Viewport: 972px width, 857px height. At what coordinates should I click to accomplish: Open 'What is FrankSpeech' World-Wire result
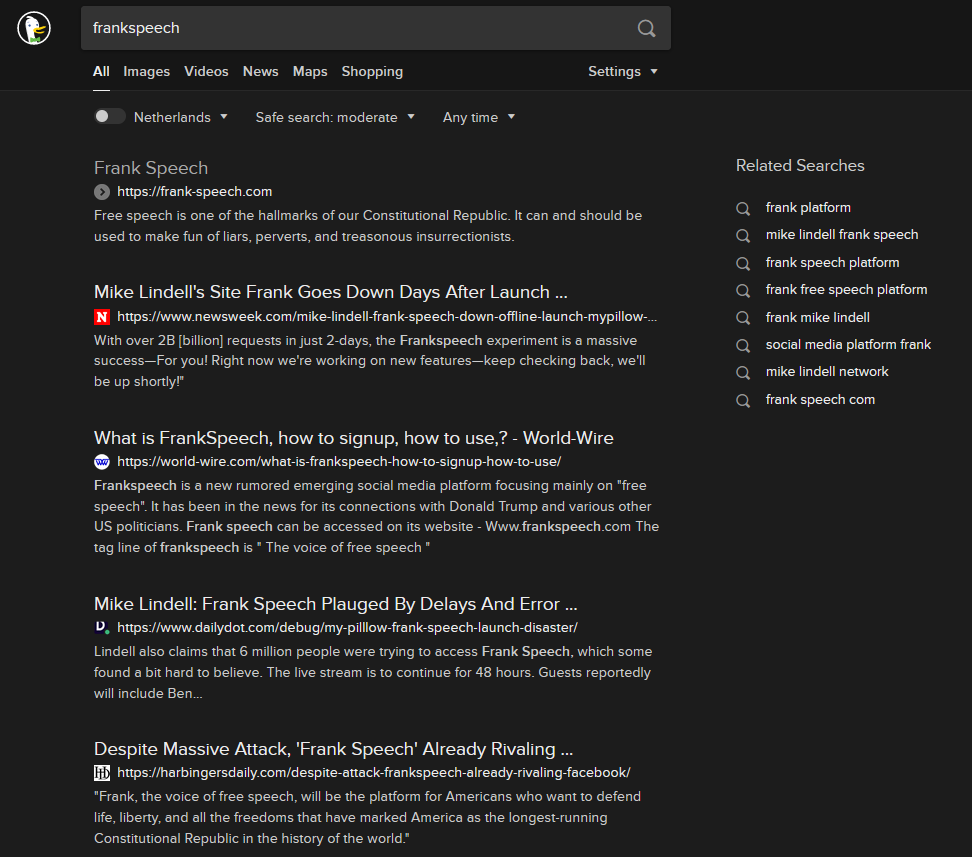coord(354,438)
